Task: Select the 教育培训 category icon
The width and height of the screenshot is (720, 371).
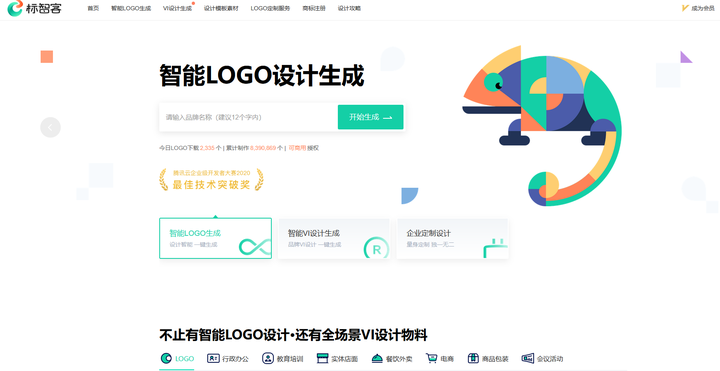Action: click(268, 359)
